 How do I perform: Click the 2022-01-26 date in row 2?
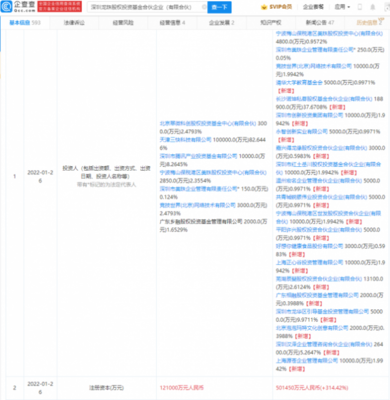coord(40,388)
